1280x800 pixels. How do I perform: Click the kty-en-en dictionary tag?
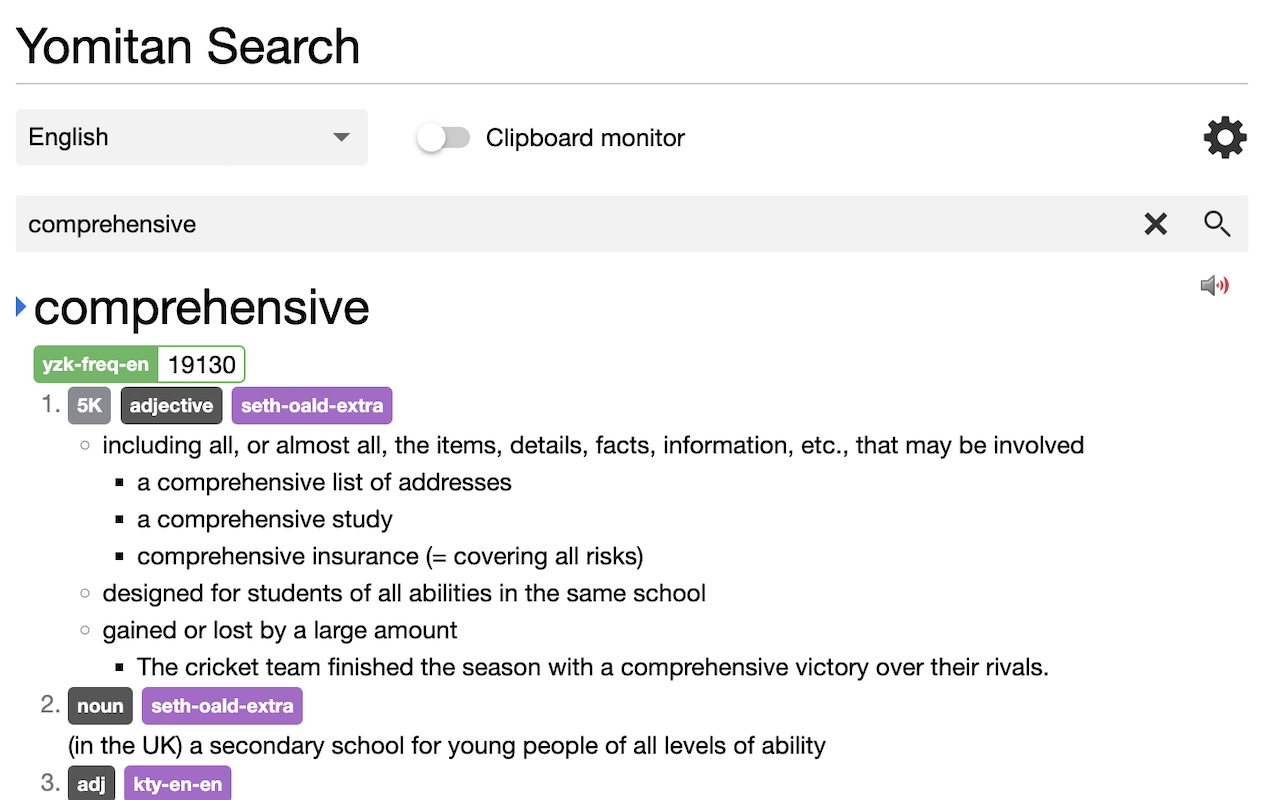[x=178, y=784]
